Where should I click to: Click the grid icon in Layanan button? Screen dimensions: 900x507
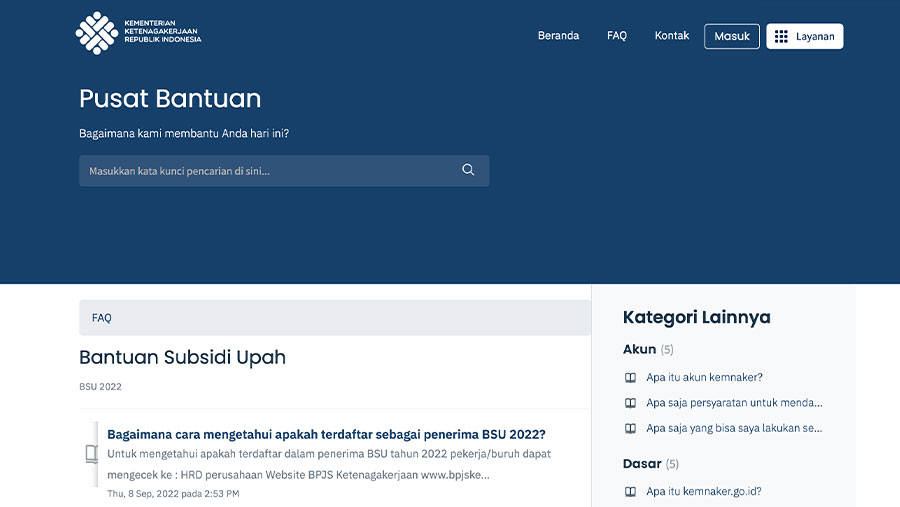tap(781, 36)
